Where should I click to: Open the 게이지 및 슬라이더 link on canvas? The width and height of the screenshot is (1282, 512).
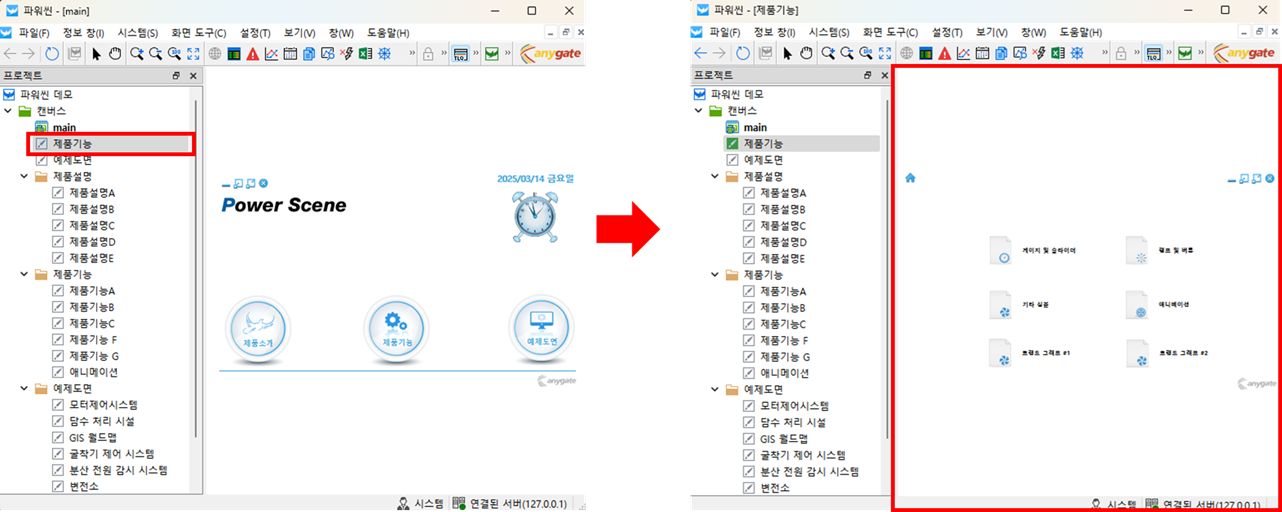[x=1048, y=251]
